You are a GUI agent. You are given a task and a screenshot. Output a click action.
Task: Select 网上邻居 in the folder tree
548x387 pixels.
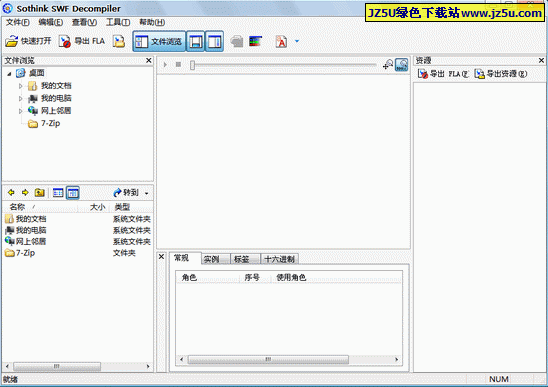(56, 111)
